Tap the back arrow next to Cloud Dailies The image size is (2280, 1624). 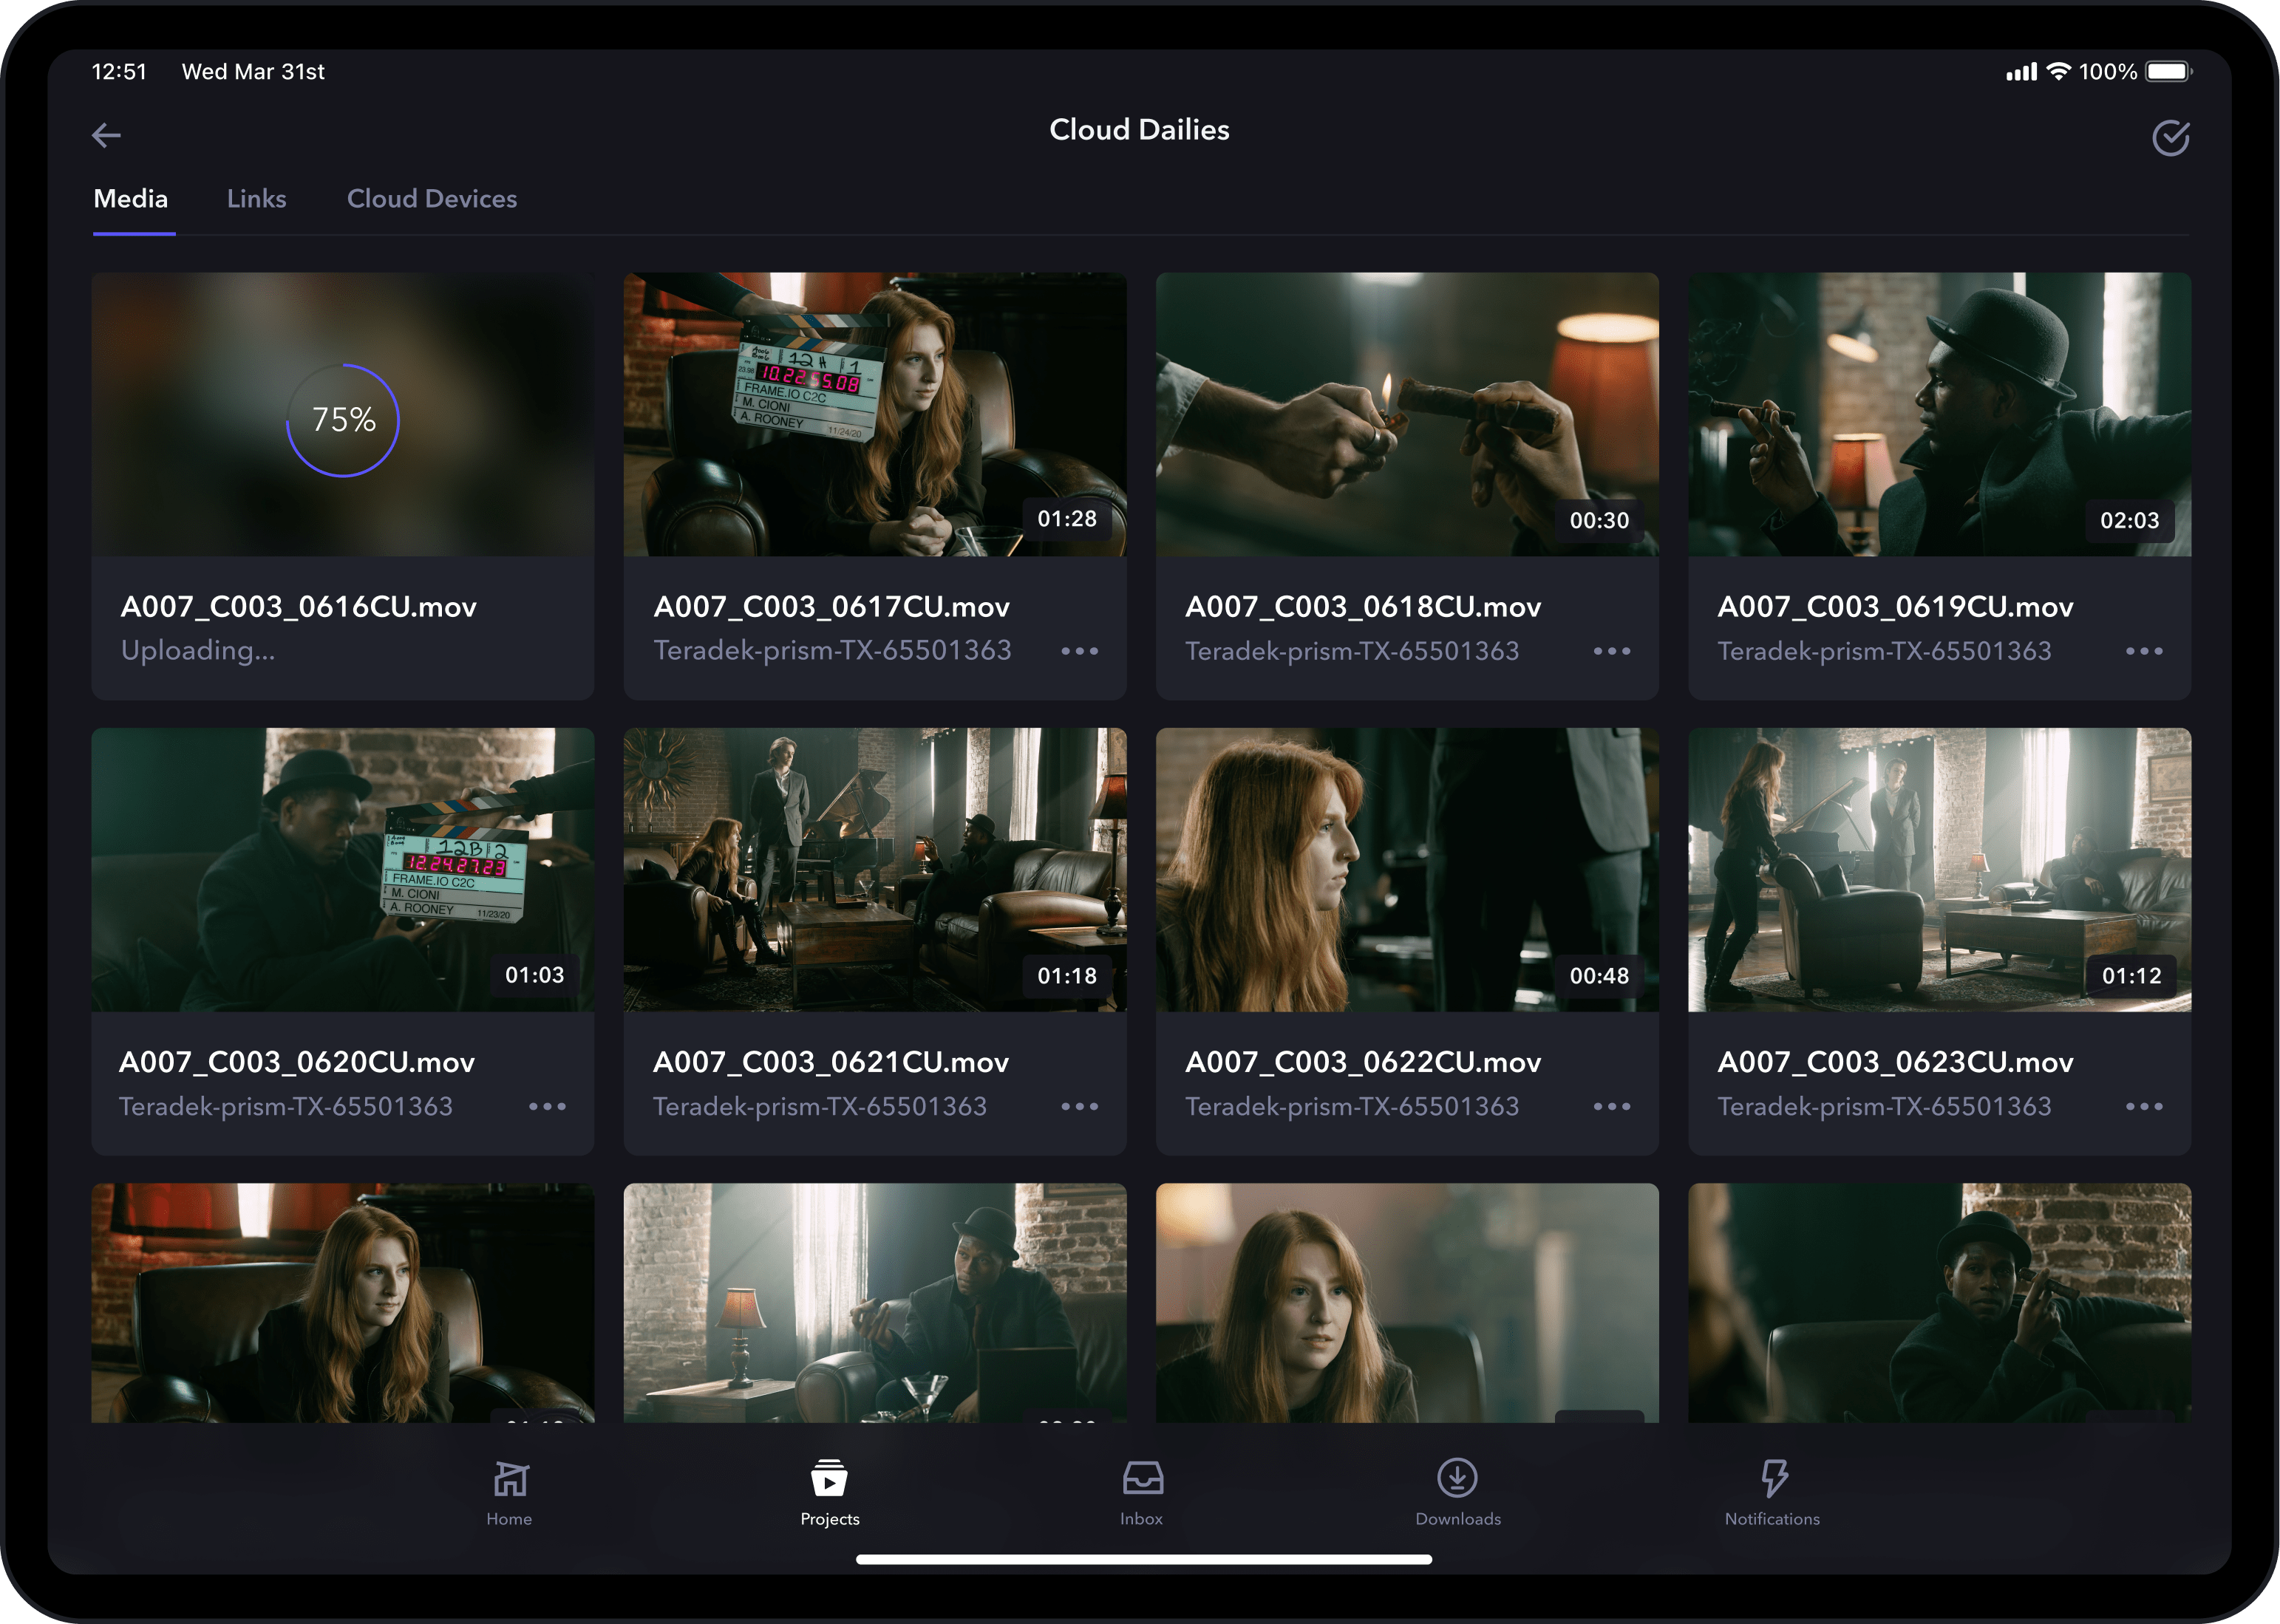107,135
